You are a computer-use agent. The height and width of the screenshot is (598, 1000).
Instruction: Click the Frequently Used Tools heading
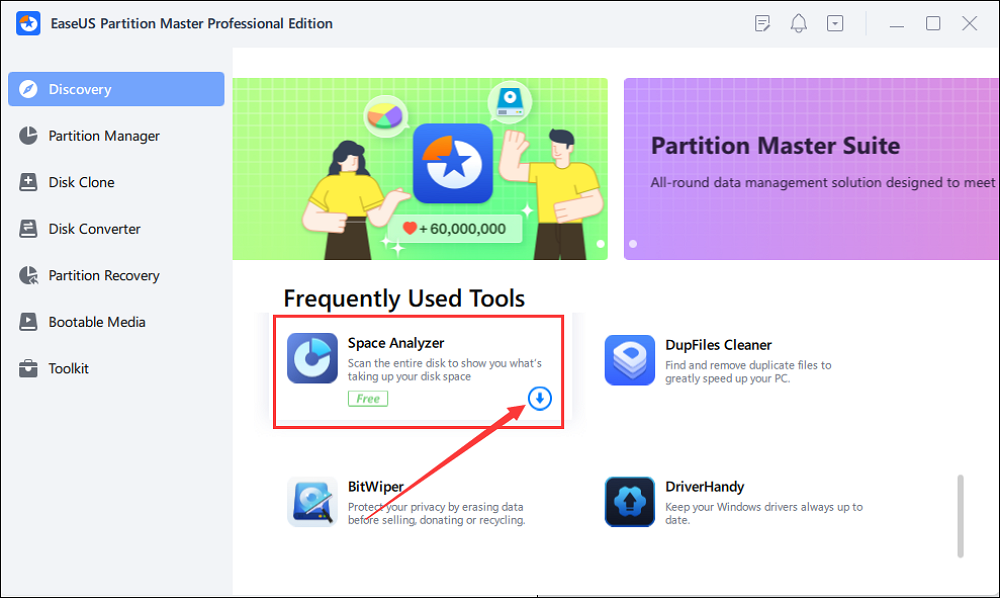(x=404, y=298)
